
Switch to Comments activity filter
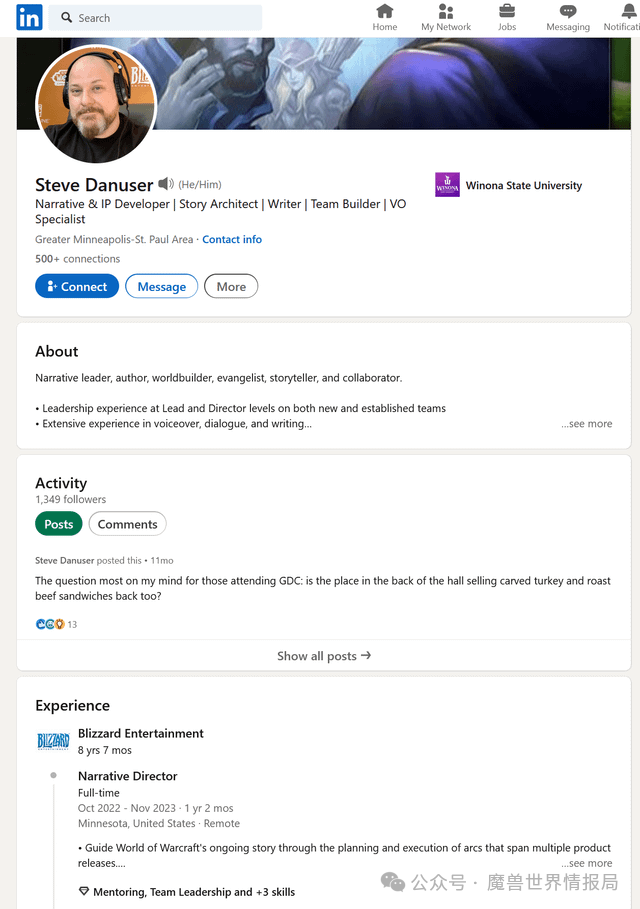(x=128, y=524)
